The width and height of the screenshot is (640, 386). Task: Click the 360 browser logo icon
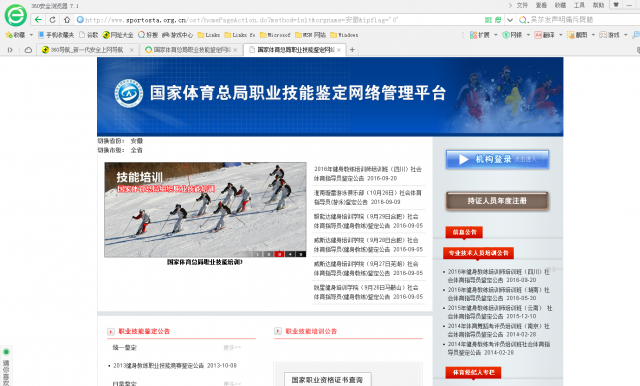16,16
